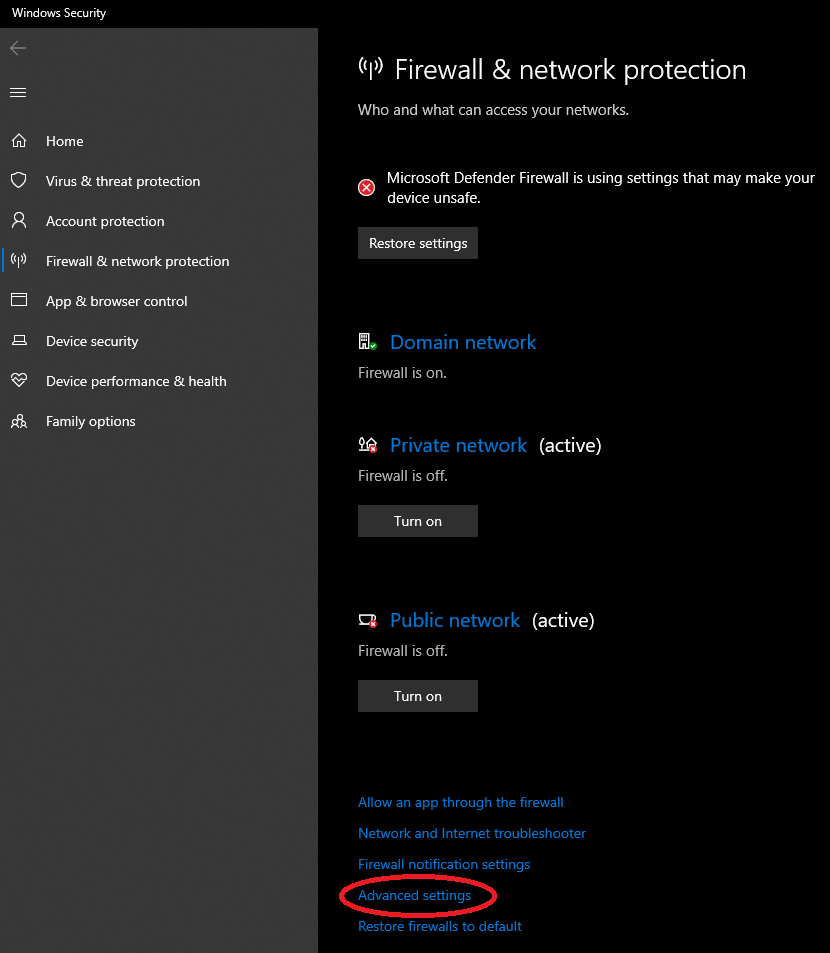Select Firewall & network protection in sidebar
This screenshot has height=953, width=830.
coord(138,261)
